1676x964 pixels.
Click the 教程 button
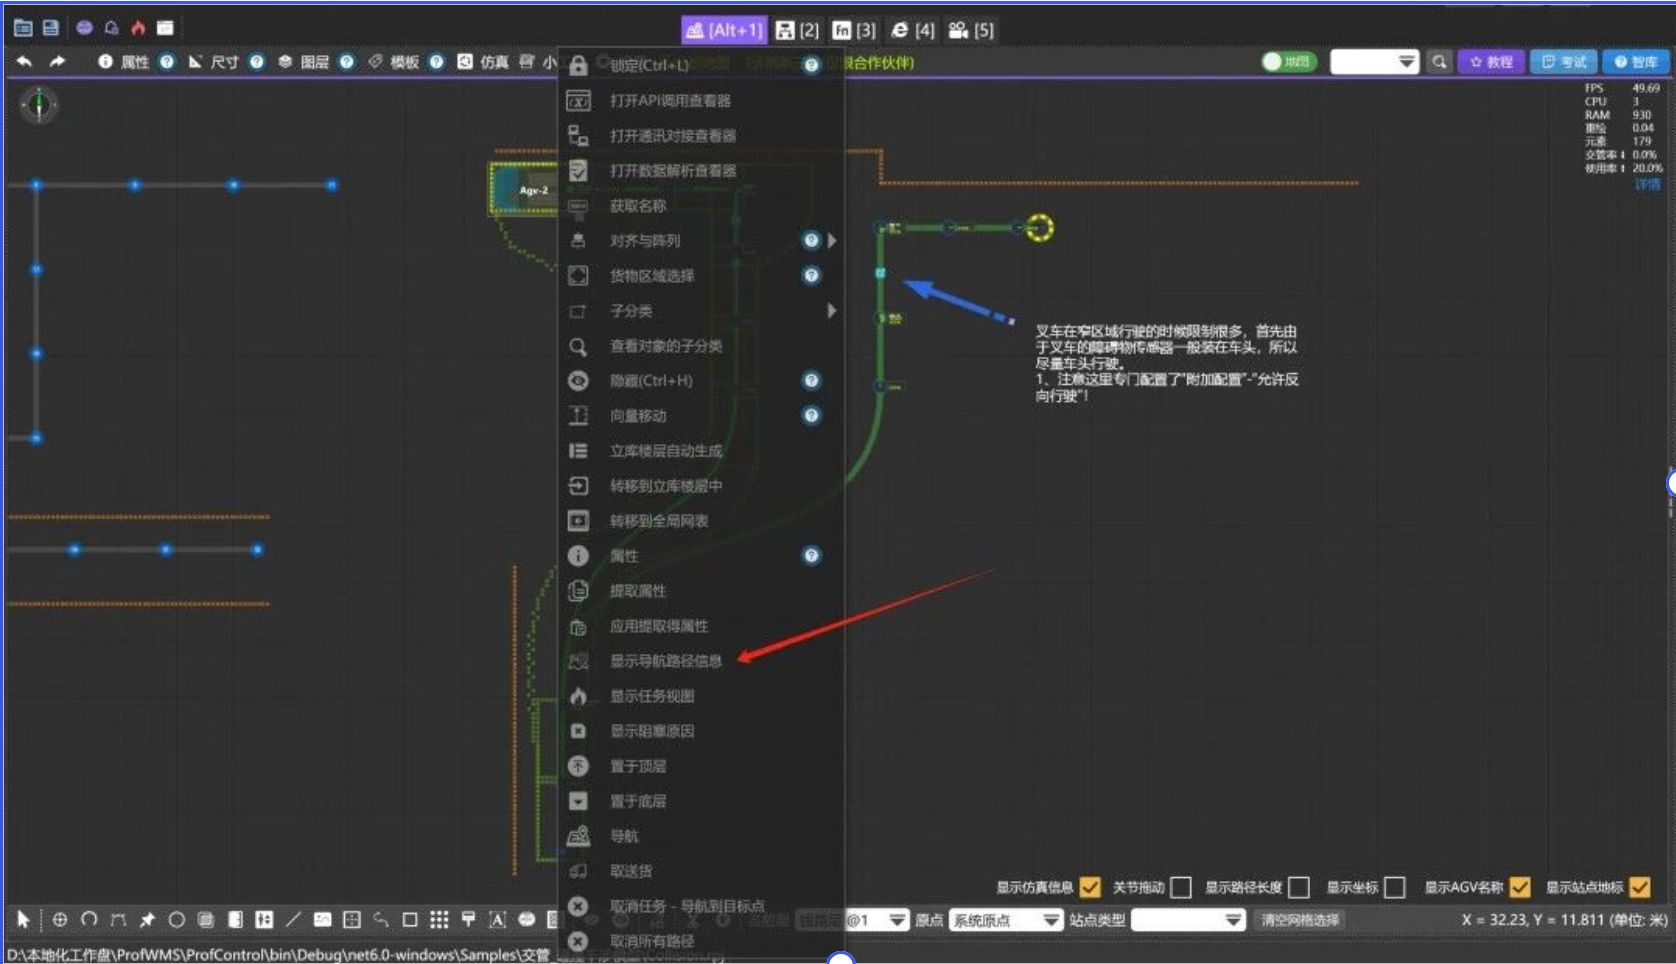point(1491,62)
